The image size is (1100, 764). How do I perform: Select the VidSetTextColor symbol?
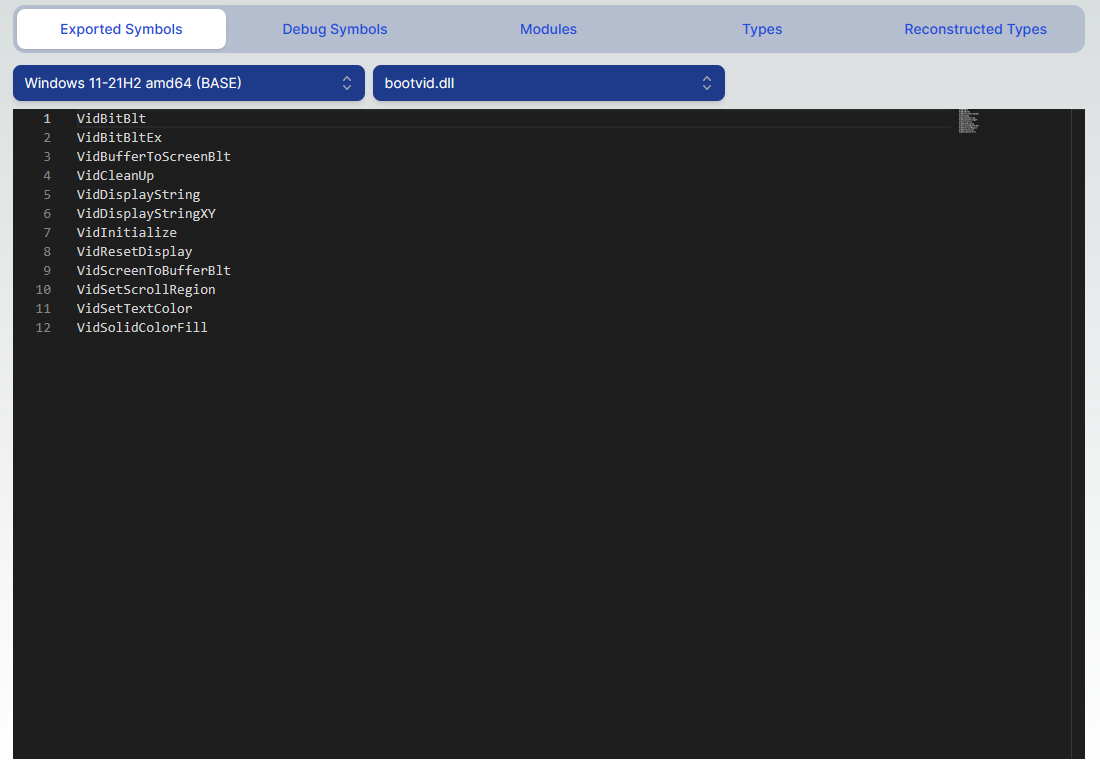134,308
